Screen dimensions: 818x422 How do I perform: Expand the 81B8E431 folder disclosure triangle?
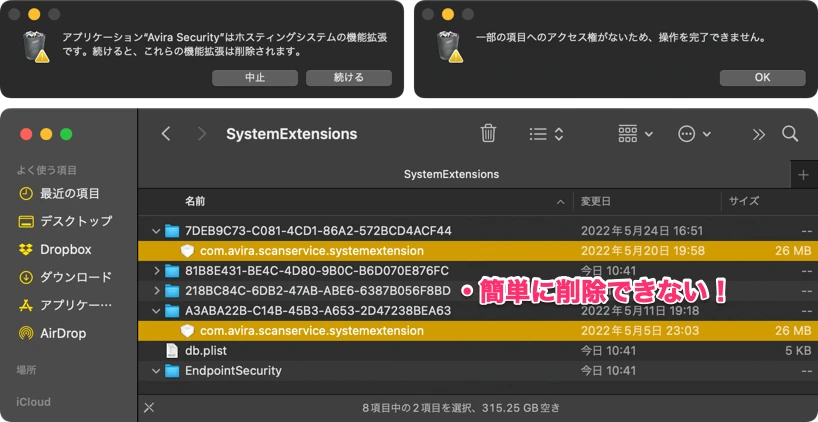coord(156,271)
